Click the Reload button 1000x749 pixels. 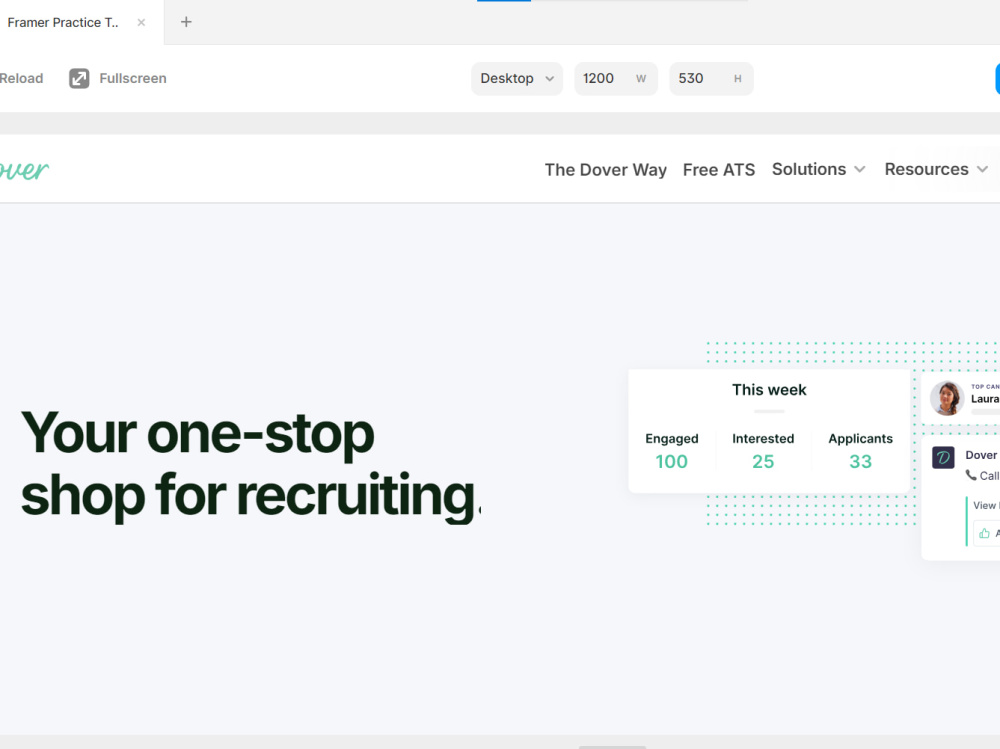coord(21,78)
